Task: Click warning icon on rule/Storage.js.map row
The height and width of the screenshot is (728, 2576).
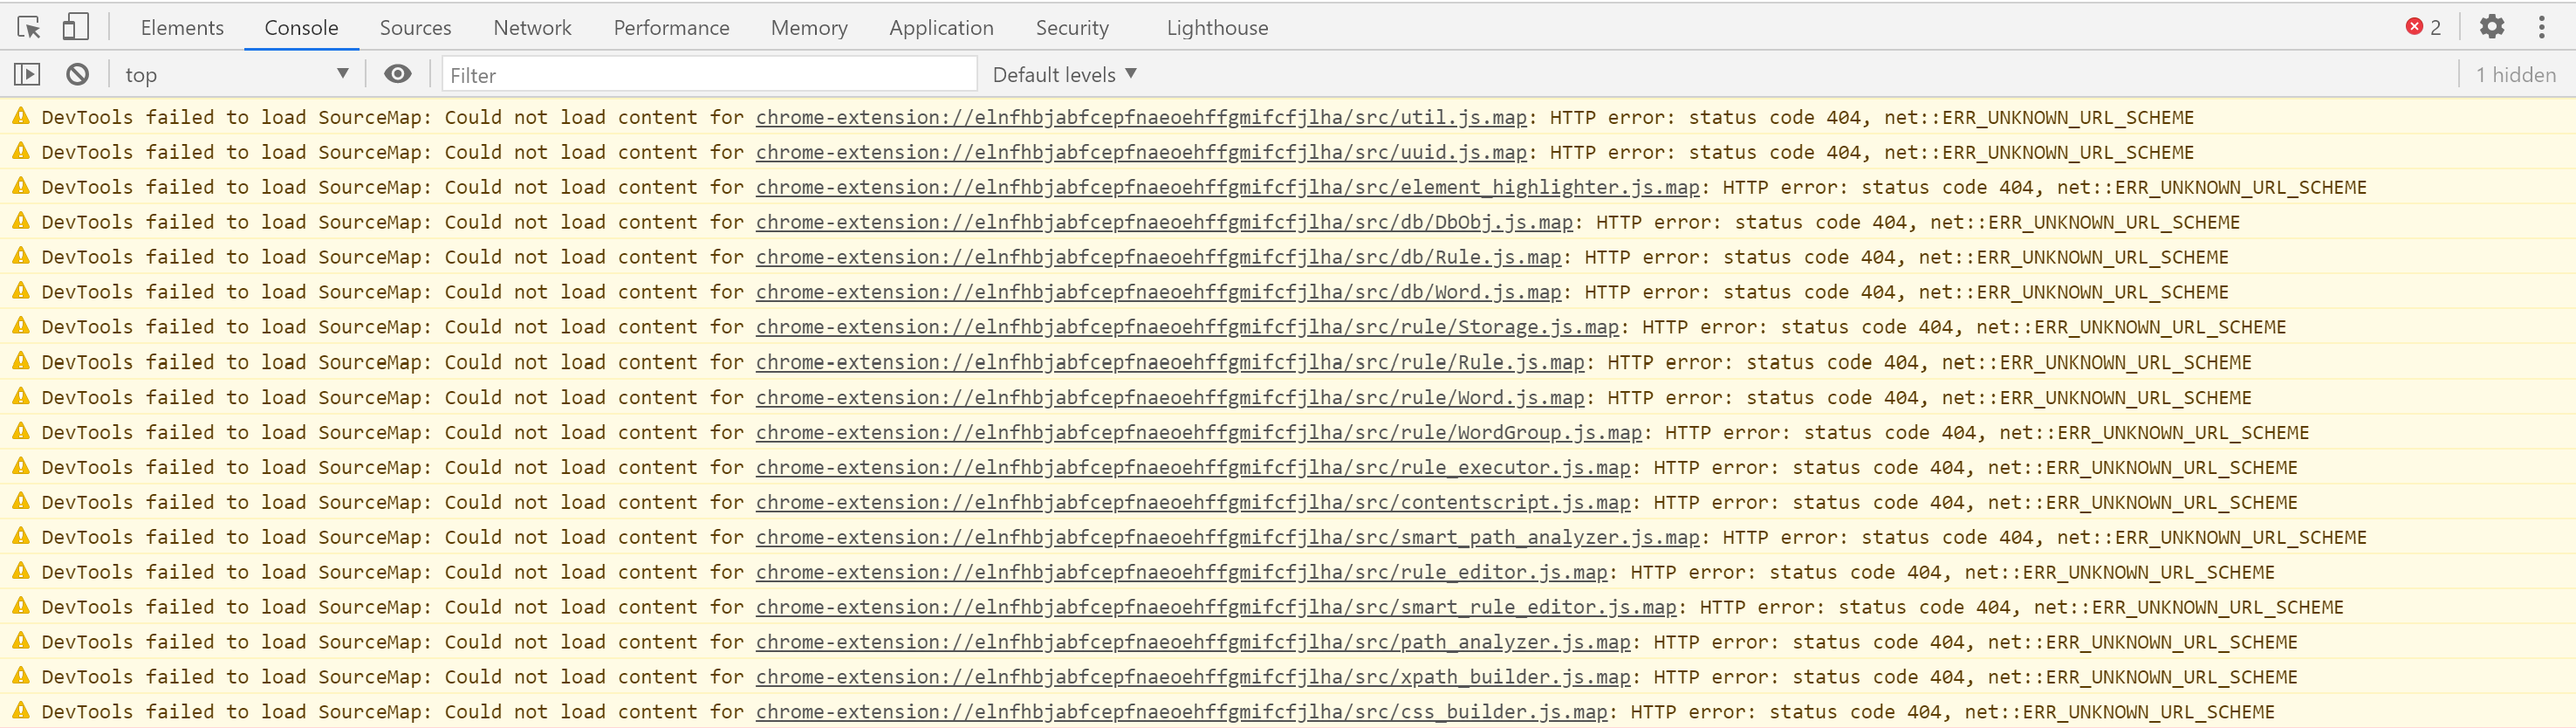Action: (x=20, y=326)
